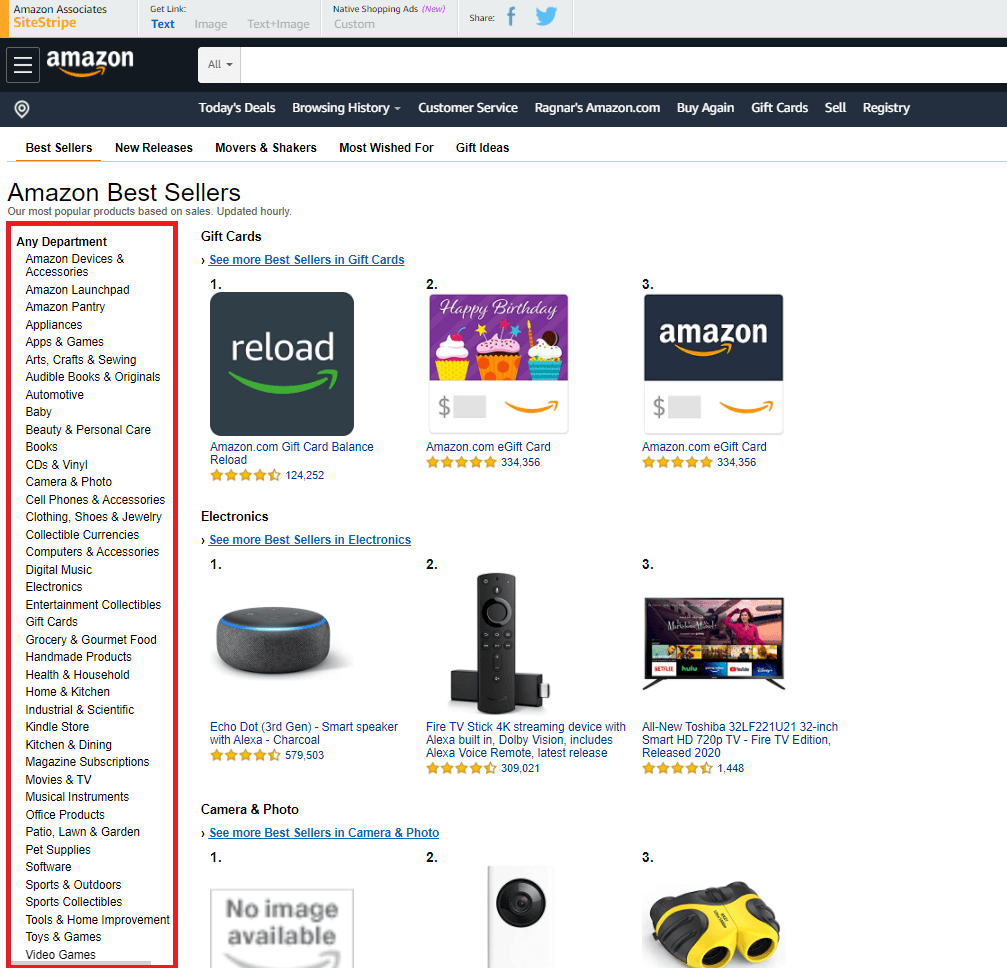Viewport: 1007px width, 968px height.
Task: Expand the All search category dropdown
Action: [x=220, y=65]
